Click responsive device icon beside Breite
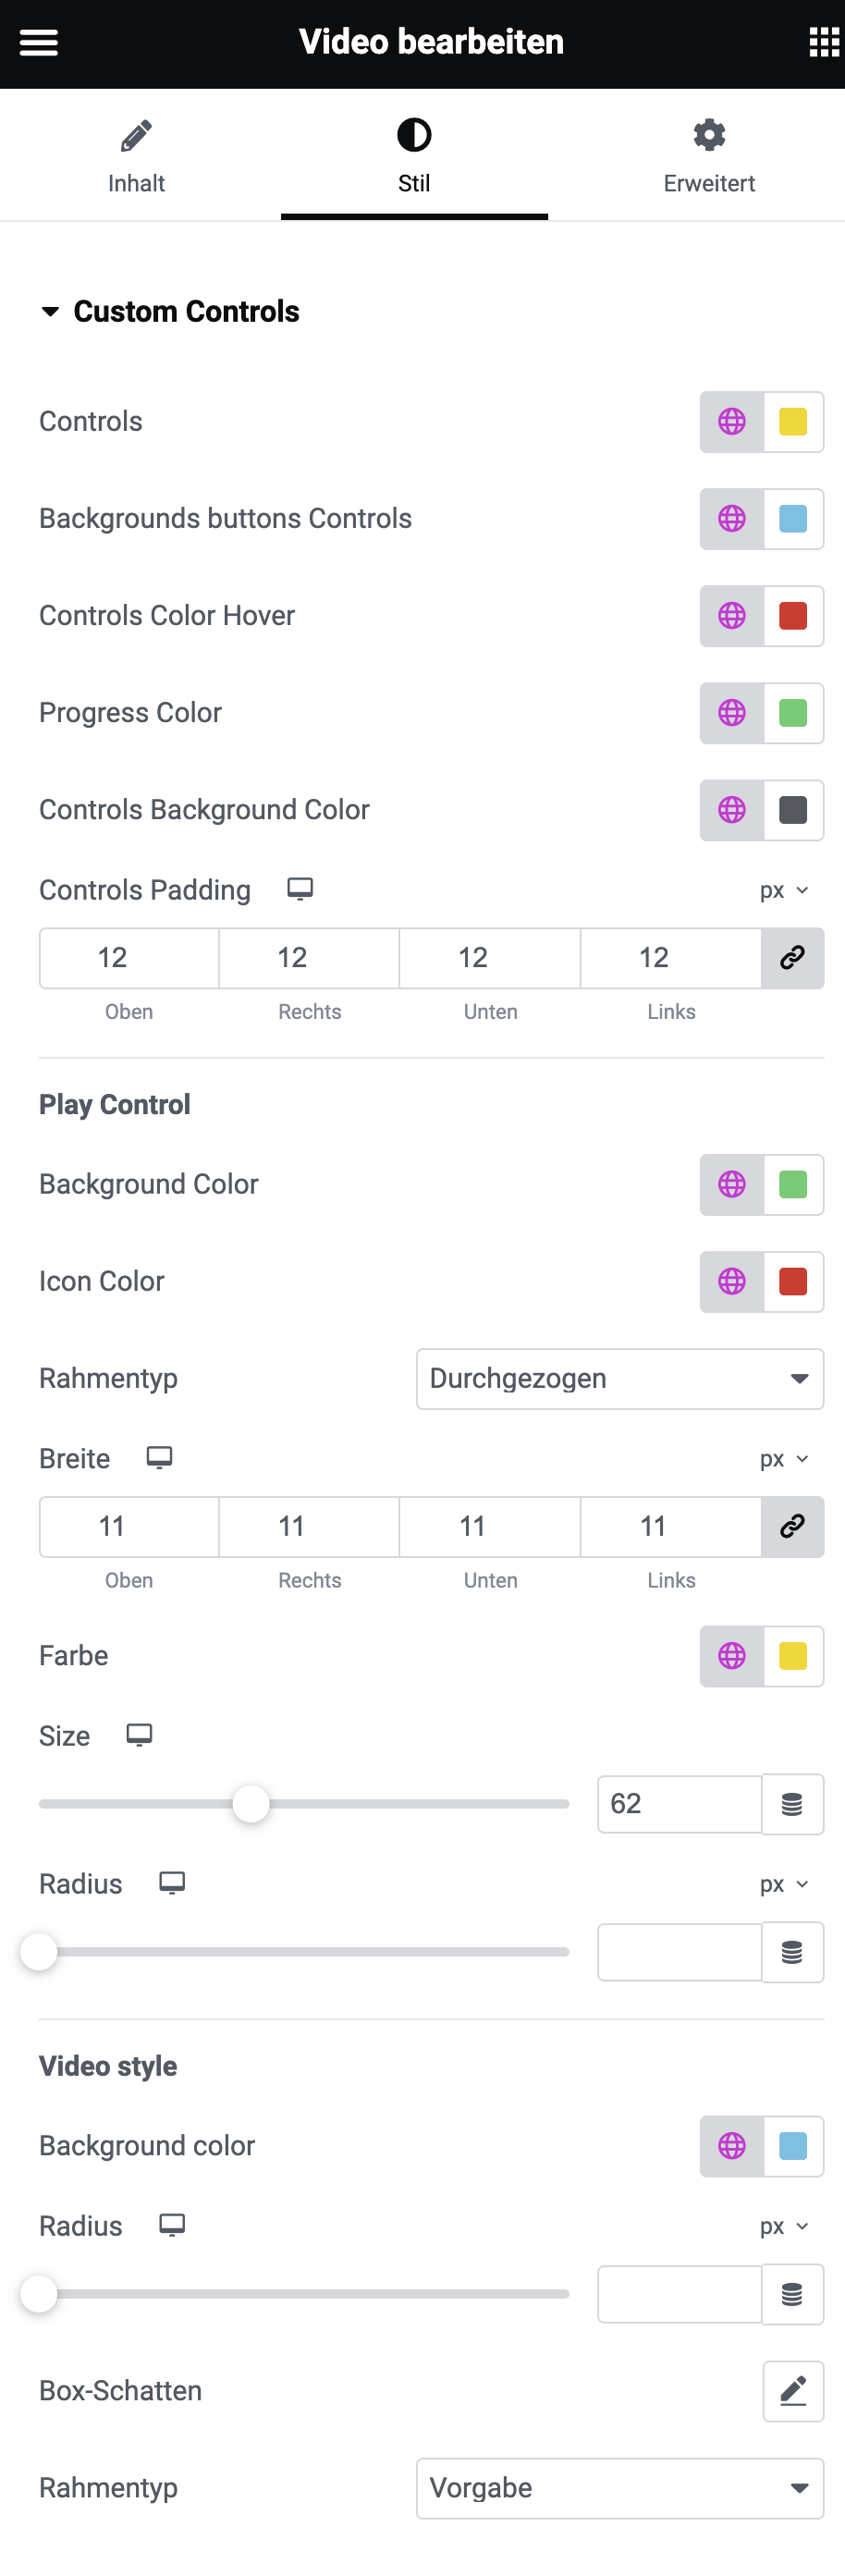Image resolution: width=845 pixels, height=2576 pixels. (159, 1458)
